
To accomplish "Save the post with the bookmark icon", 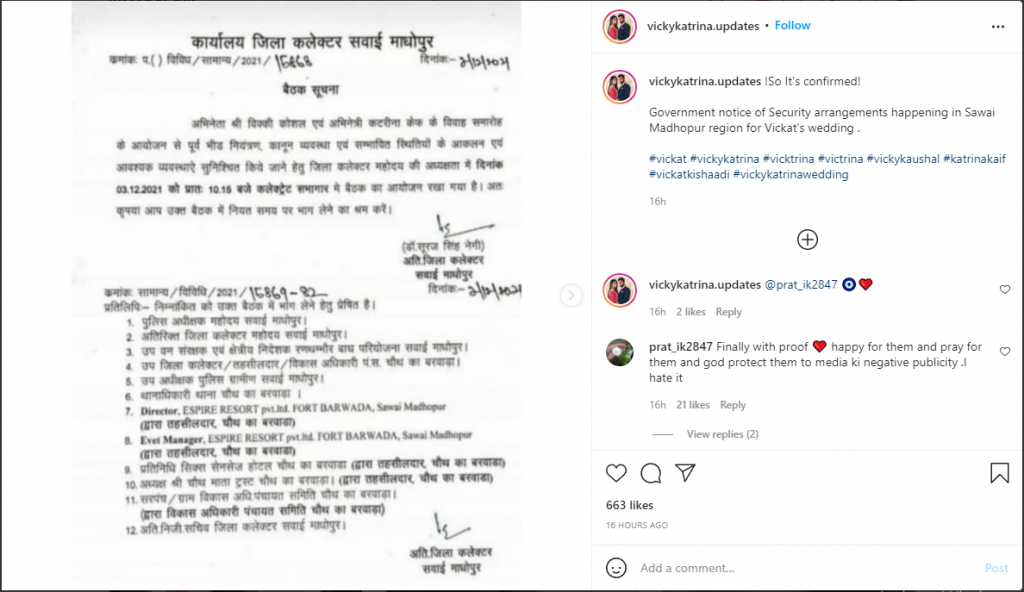I will point(999,472).
